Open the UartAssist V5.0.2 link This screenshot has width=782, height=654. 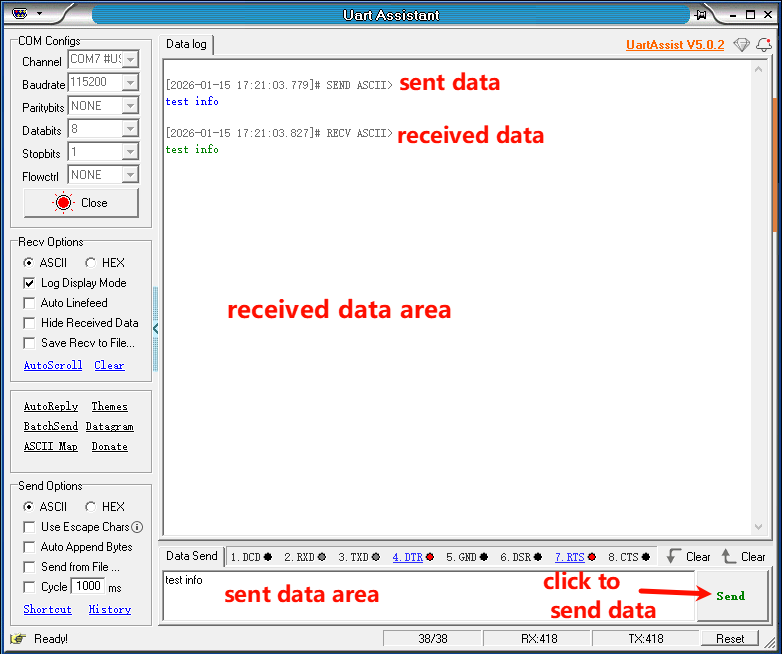[675, 45]
